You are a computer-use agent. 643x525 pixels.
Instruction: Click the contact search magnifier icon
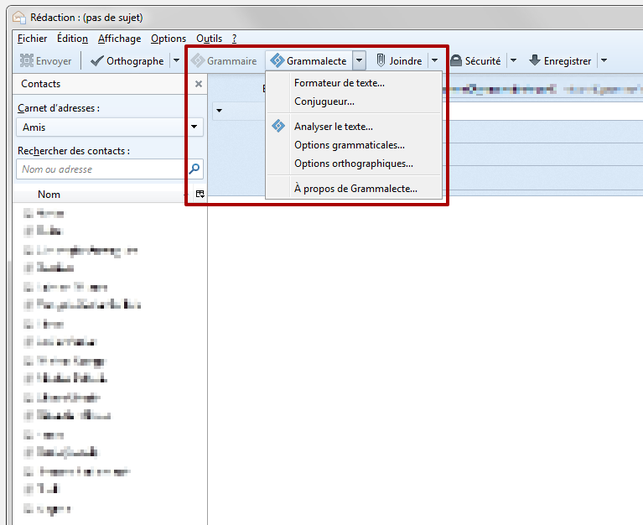[x=194, y=169]
